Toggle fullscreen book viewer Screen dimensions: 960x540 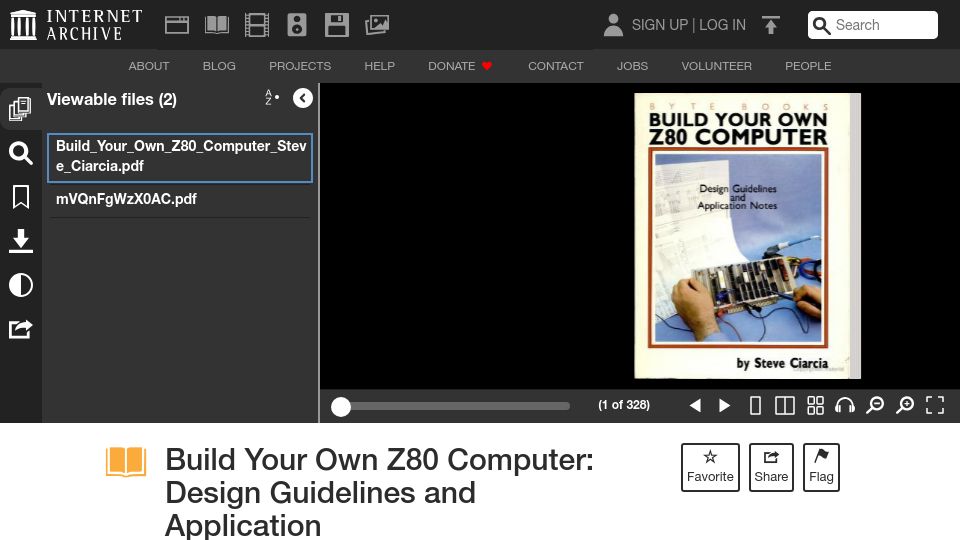(935, 405)
